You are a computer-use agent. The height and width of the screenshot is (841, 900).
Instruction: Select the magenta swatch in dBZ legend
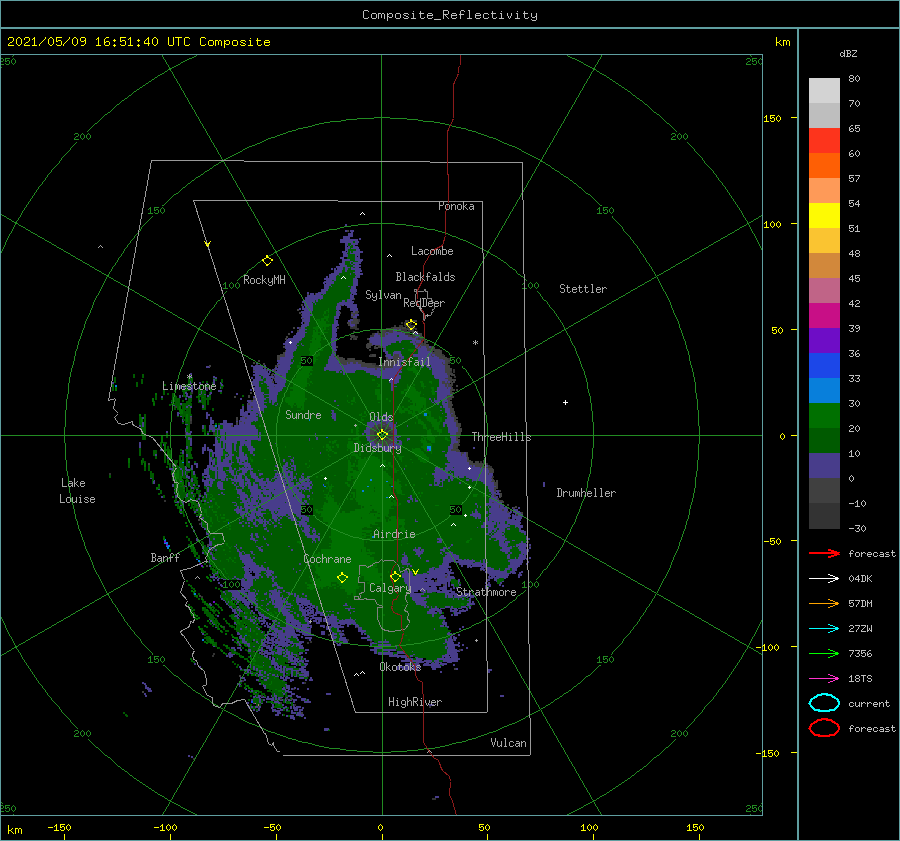click(824, 316)
